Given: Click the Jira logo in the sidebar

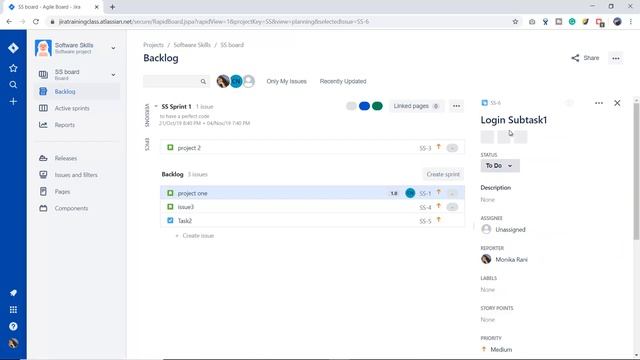Looking at the screenshot, I should (13, 48).
